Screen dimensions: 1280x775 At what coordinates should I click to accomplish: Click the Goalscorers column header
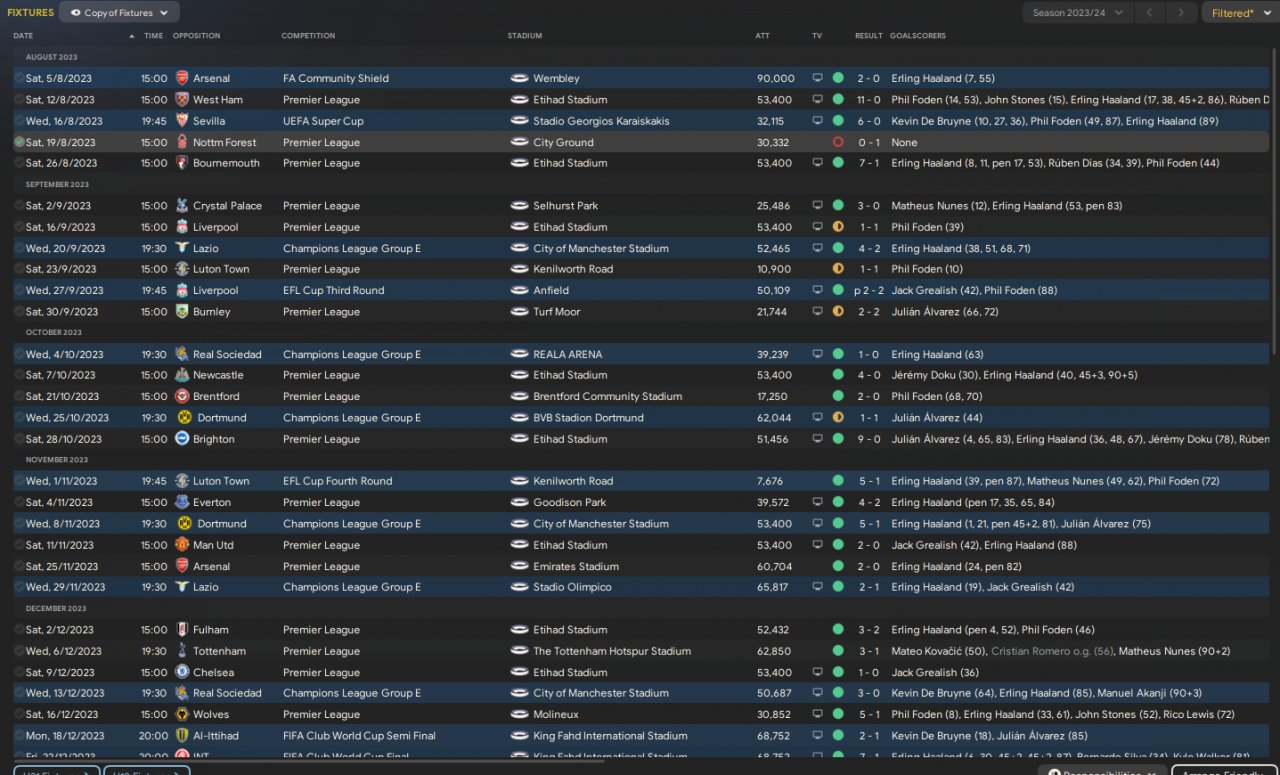pos(917,36)
